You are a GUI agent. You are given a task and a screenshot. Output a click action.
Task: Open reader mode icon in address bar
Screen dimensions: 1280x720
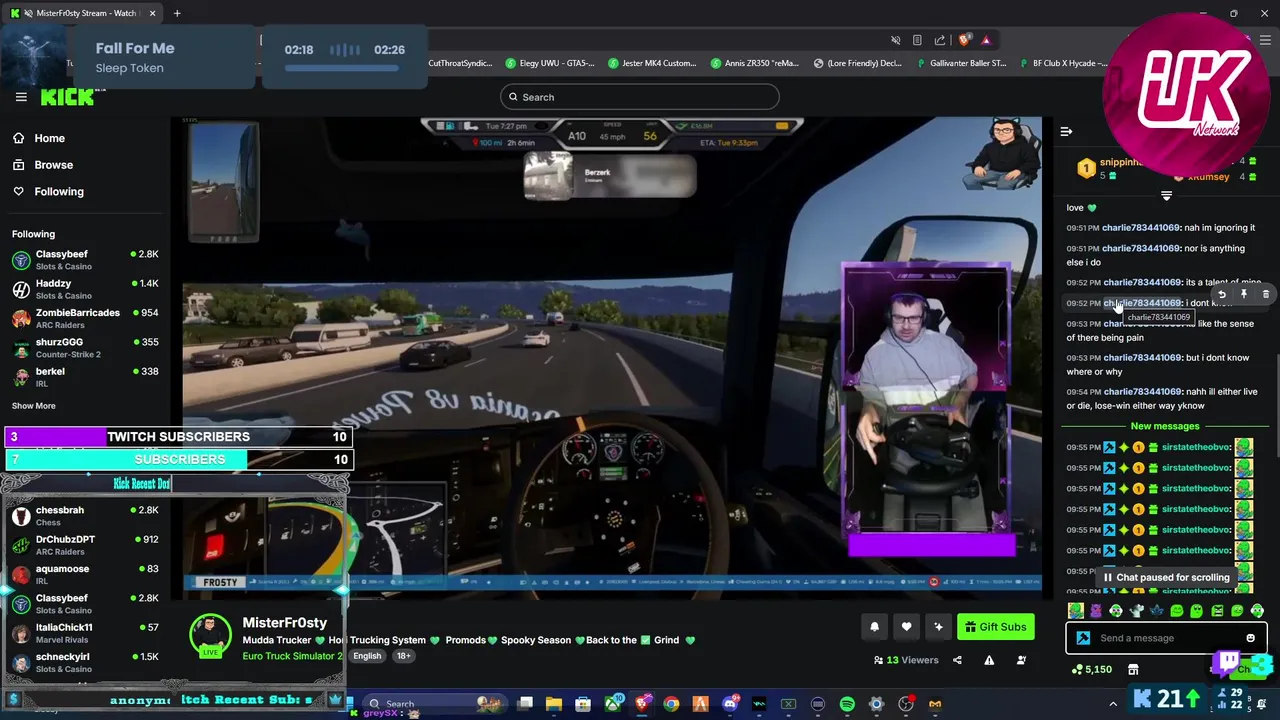click(x=917, y=40)
